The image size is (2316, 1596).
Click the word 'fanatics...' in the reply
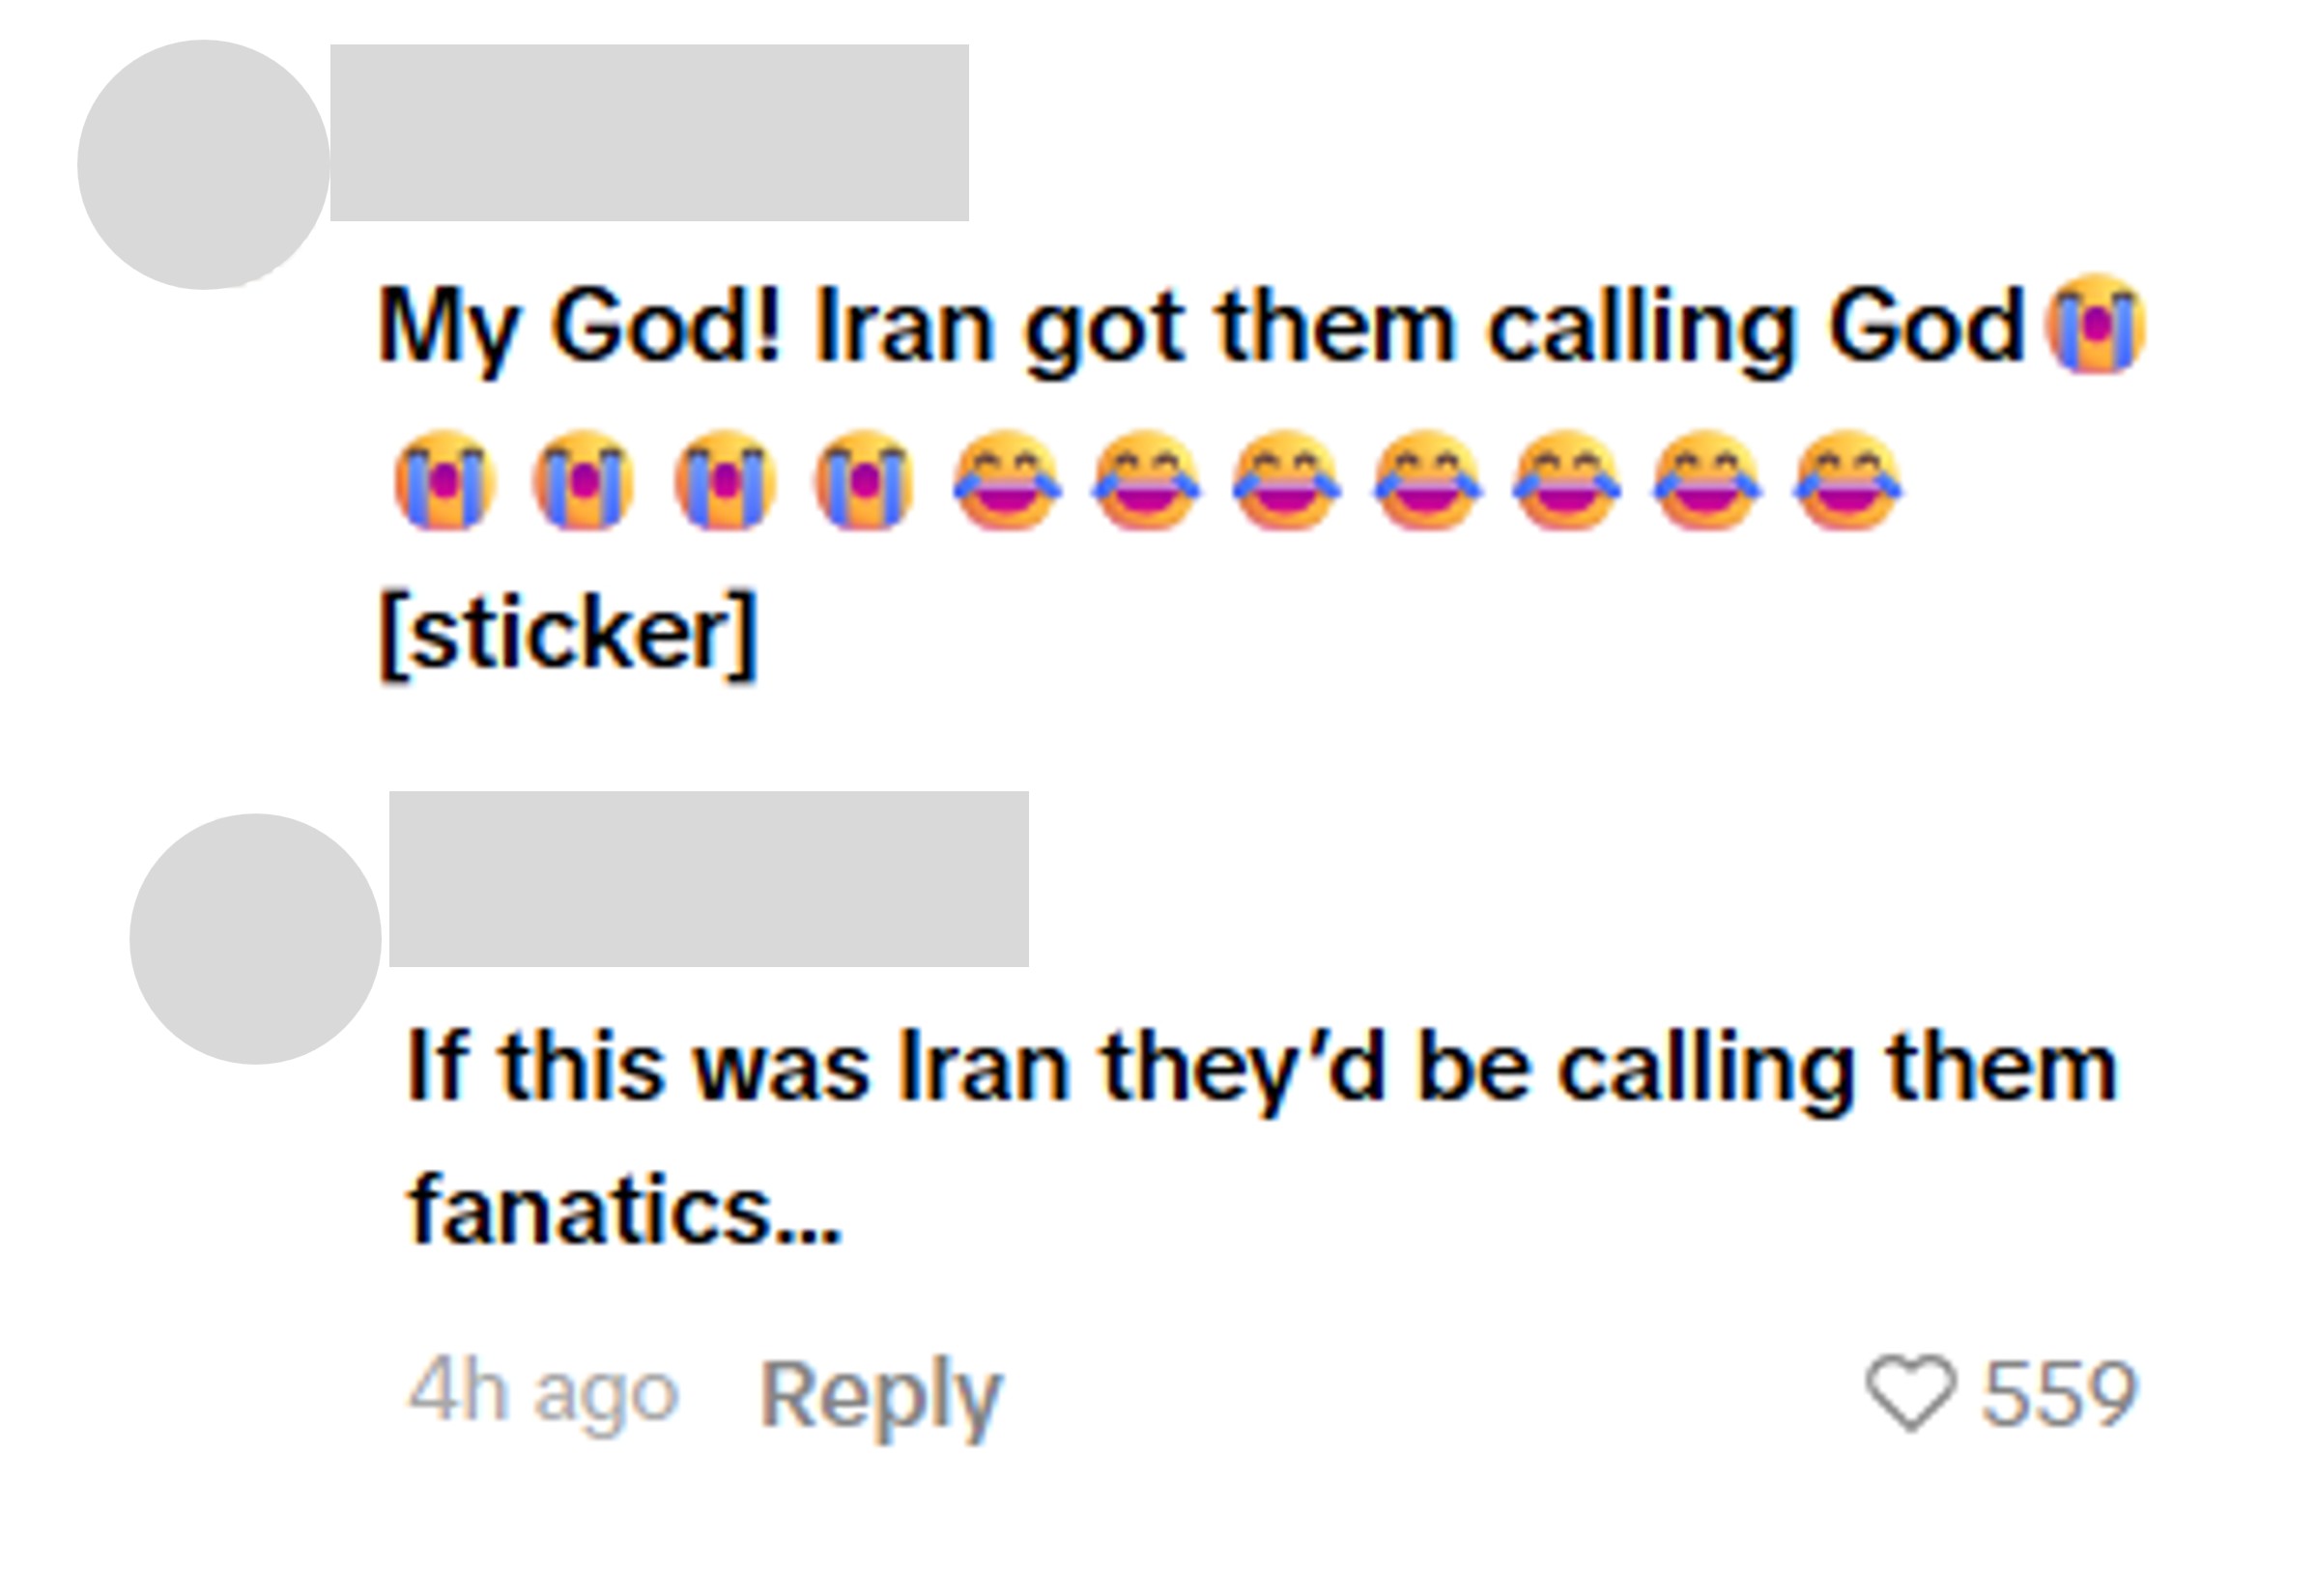pyautogui.click(x=625, y=1209)
